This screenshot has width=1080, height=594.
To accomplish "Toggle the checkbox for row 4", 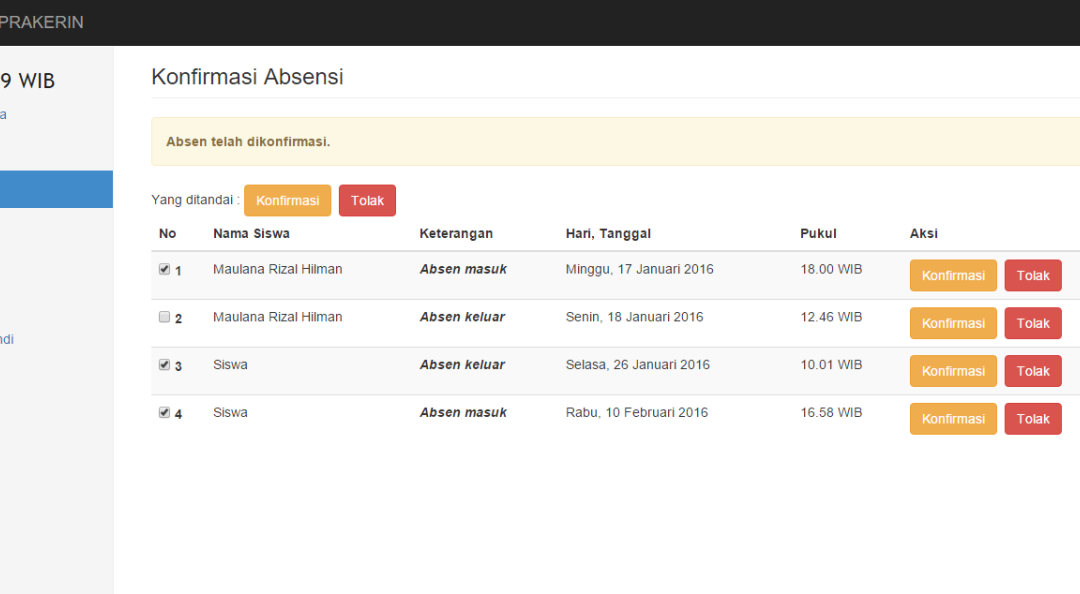I will [164, 412].
